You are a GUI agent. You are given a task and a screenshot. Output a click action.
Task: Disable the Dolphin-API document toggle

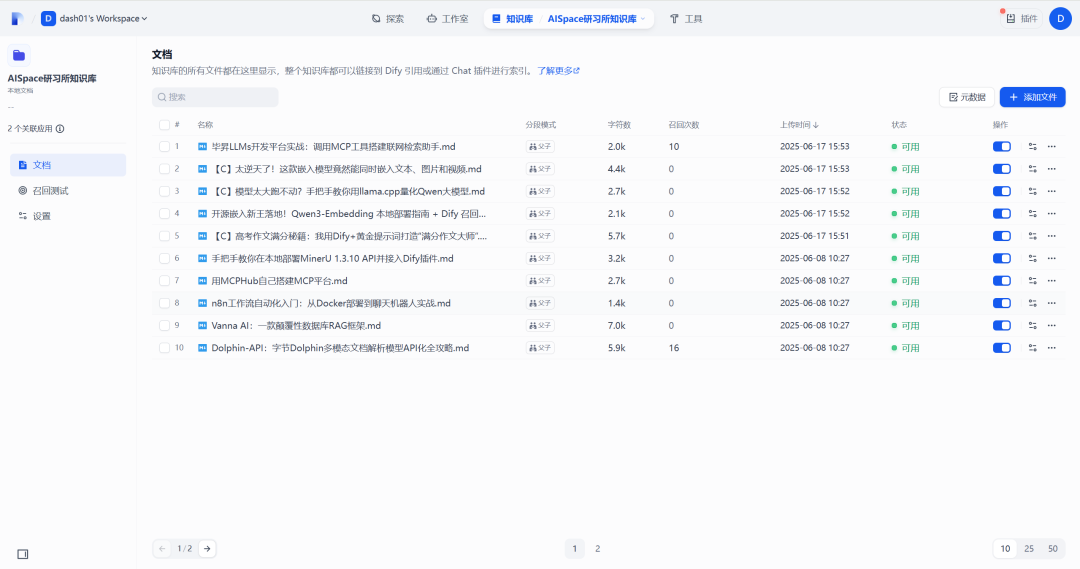1001,348
